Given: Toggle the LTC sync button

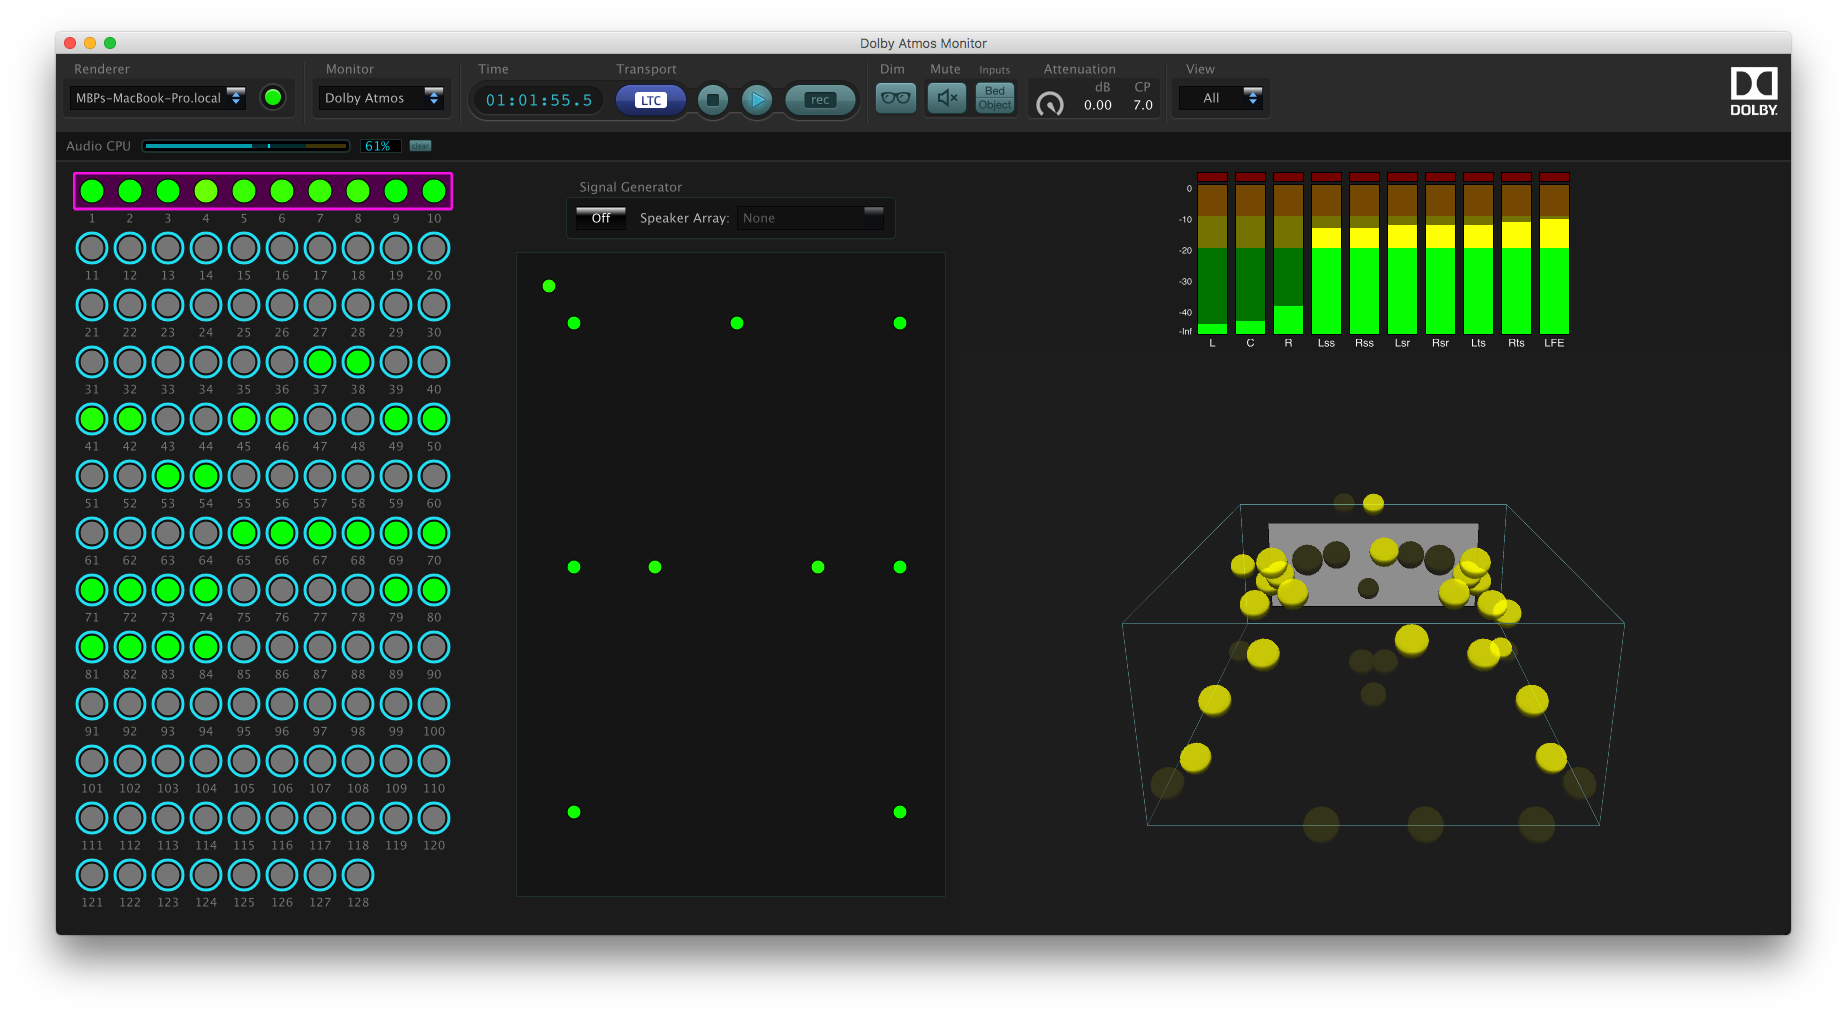Looking at the screenshot, I should click(x=650, y=99).
